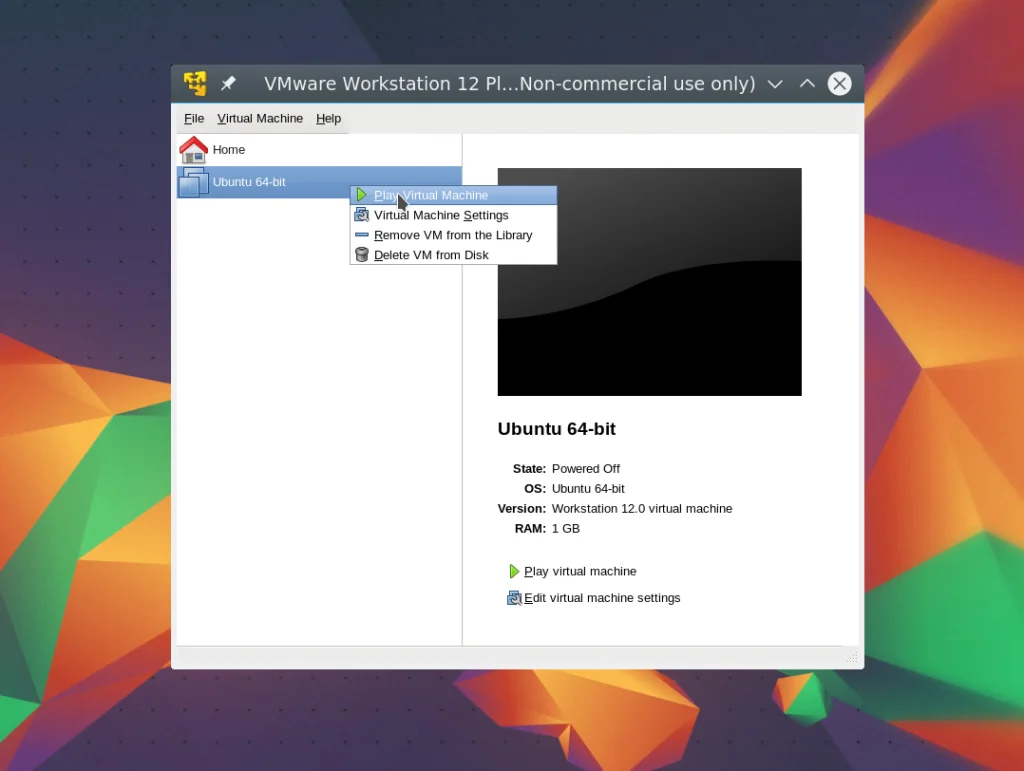Choose Play Virtual Machine from context menu

pos(454,195)
